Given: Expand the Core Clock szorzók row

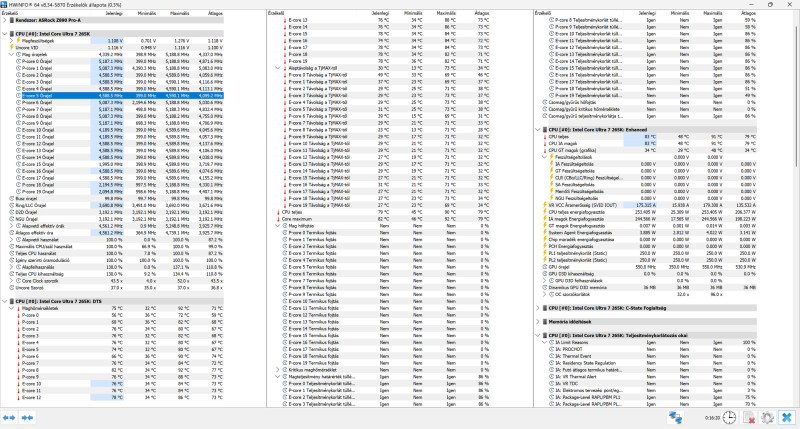Looking at the screenshot, I should click(x=11, y=281).
